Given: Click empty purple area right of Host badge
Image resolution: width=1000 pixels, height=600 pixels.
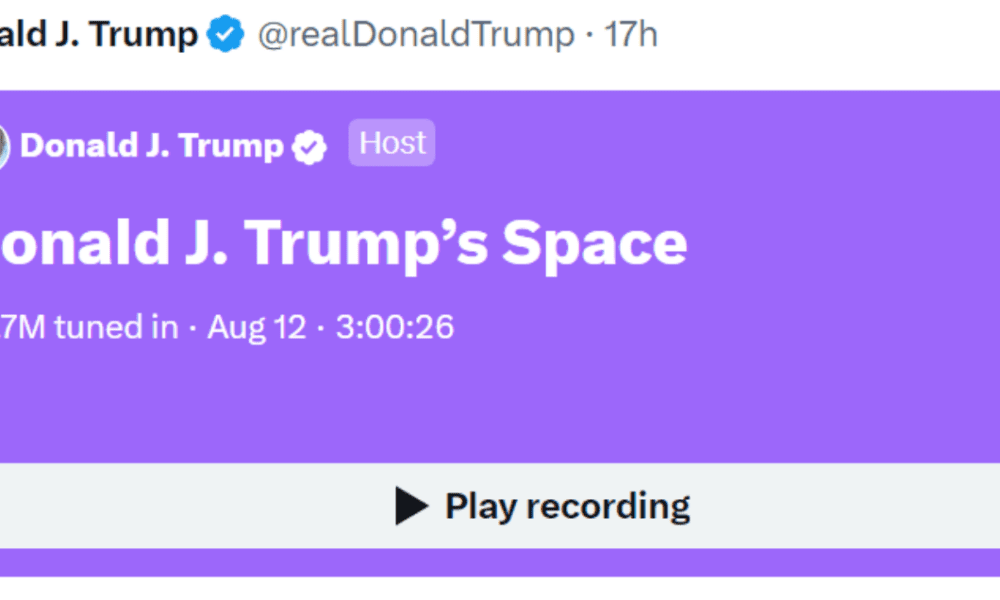Looking at the screenshot, I should click(700, 145).
